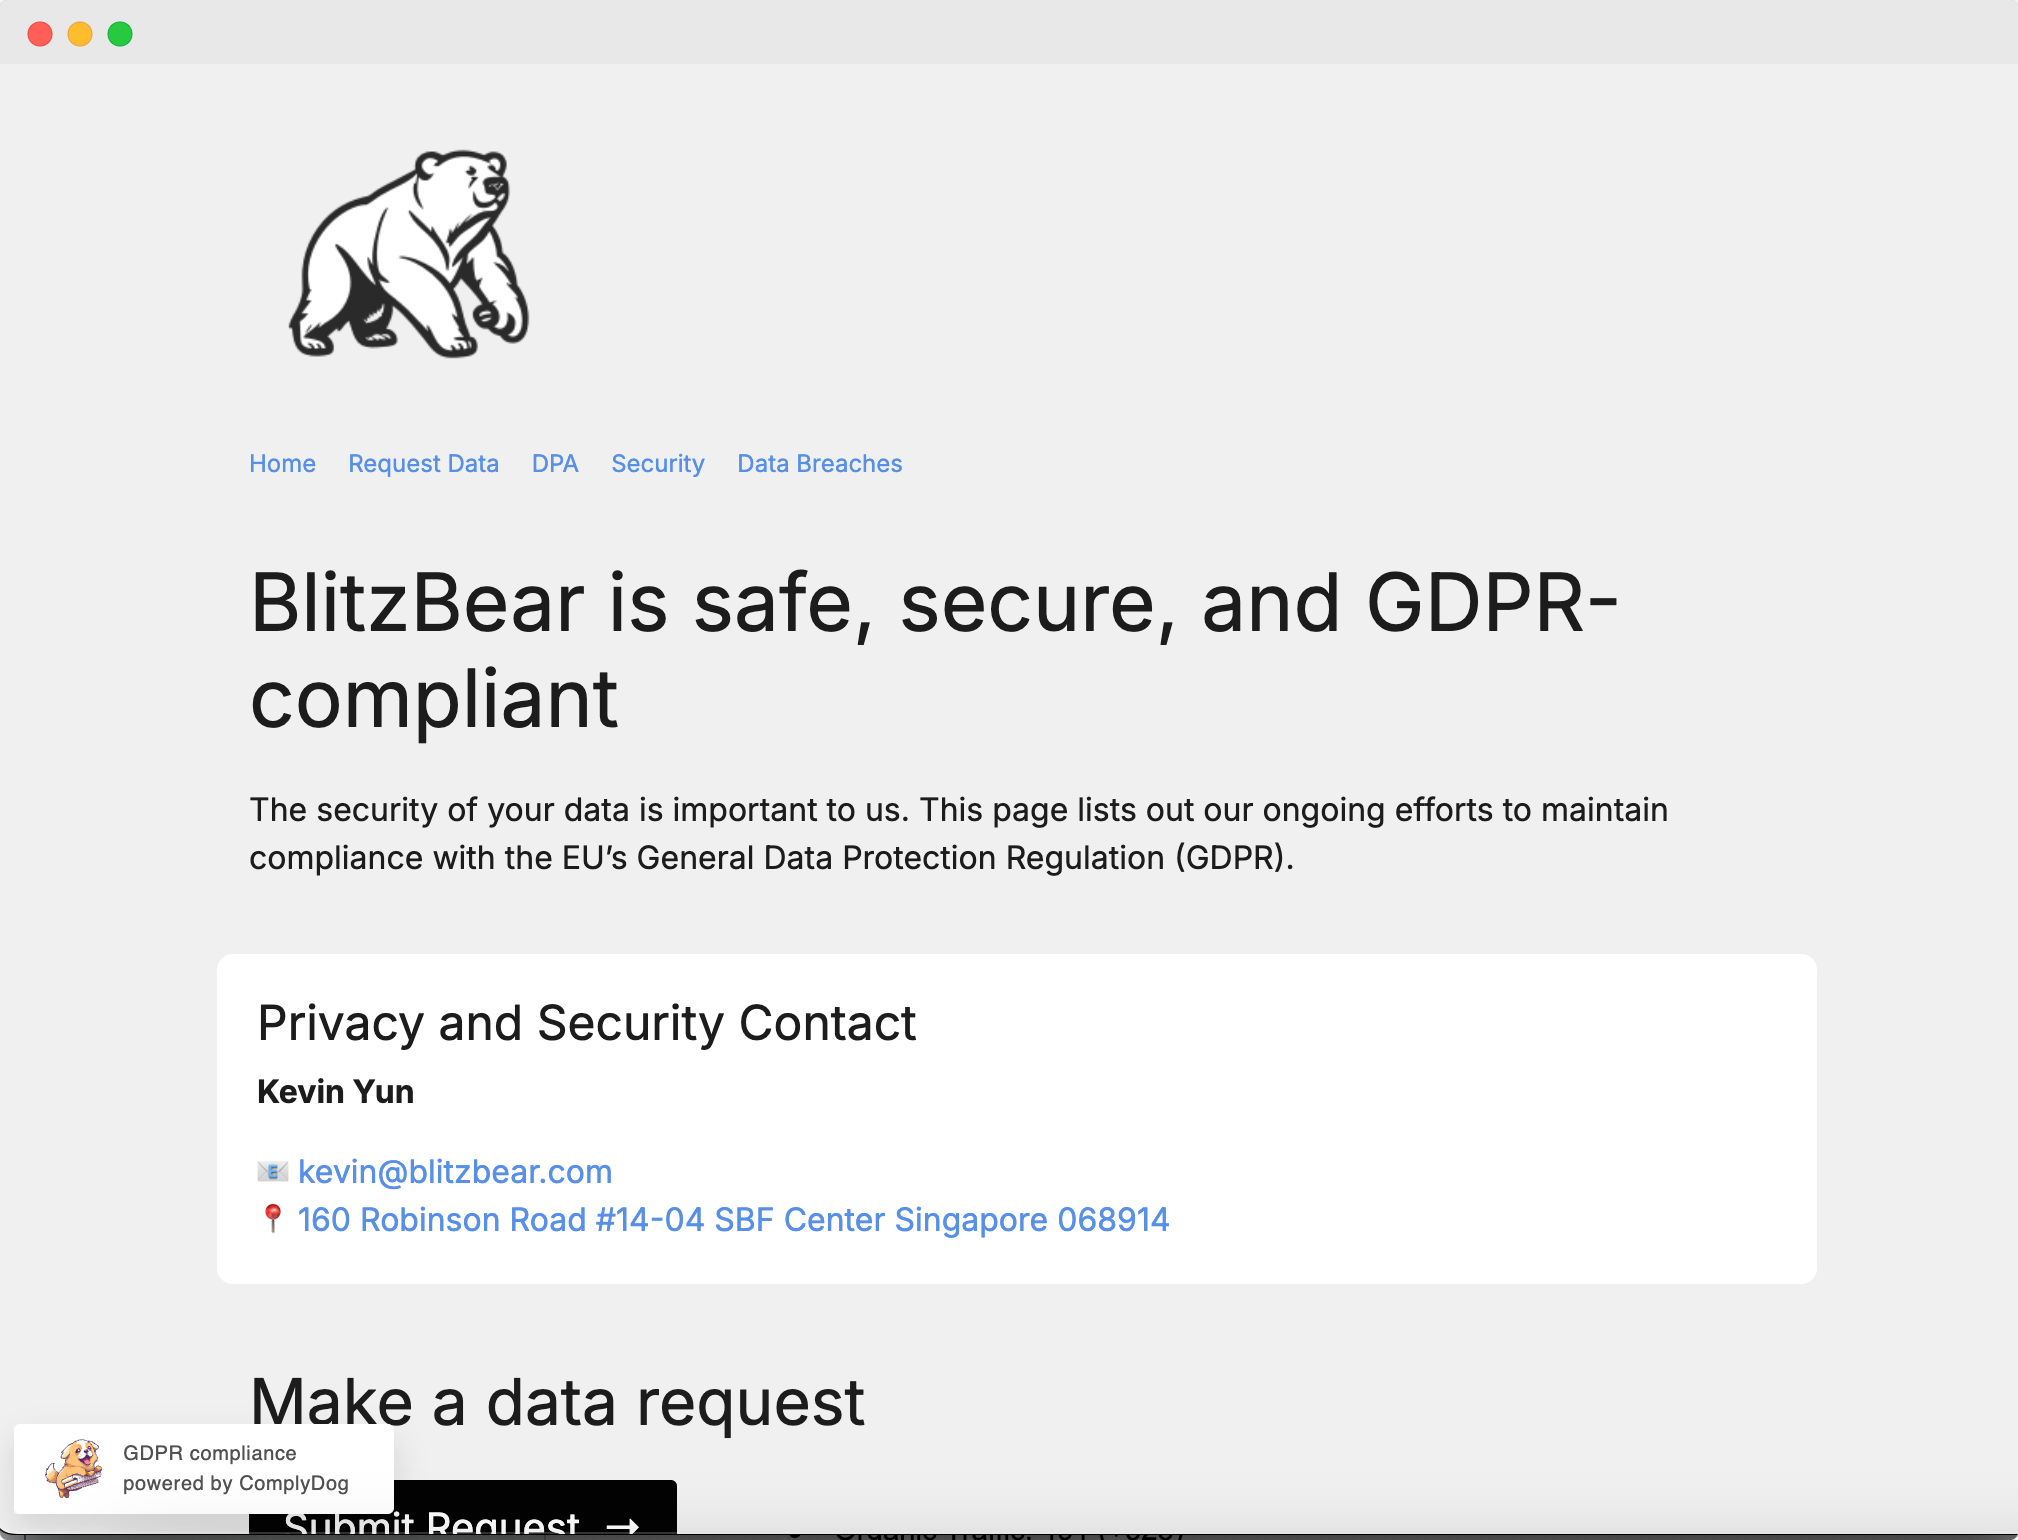Click the ComplyDog dog mascot icon
Image resolution: width=2018 pixels, height=1540 pixels.
pyautogui.click(x=74, y=1468)
